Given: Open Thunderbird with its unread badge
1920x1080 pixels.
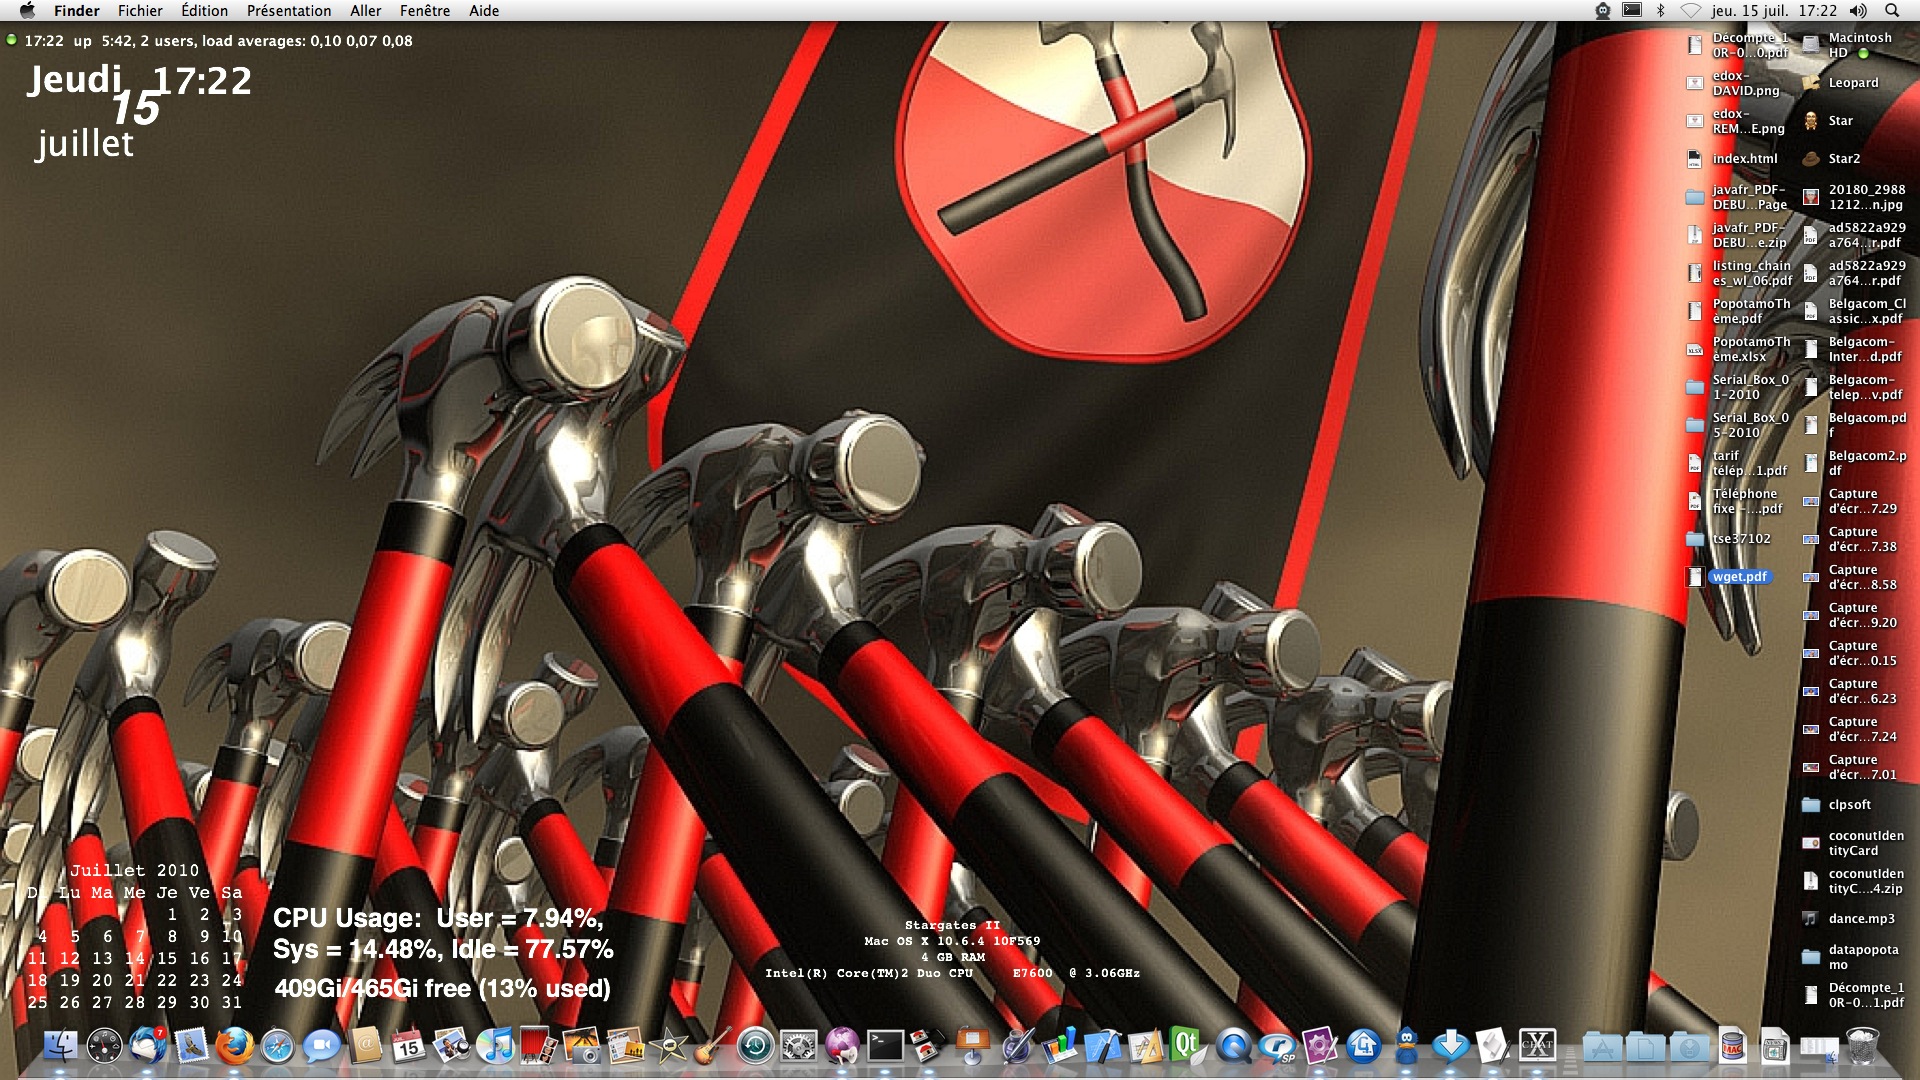Looking at the screenshot, I should tap(148, 1046).
